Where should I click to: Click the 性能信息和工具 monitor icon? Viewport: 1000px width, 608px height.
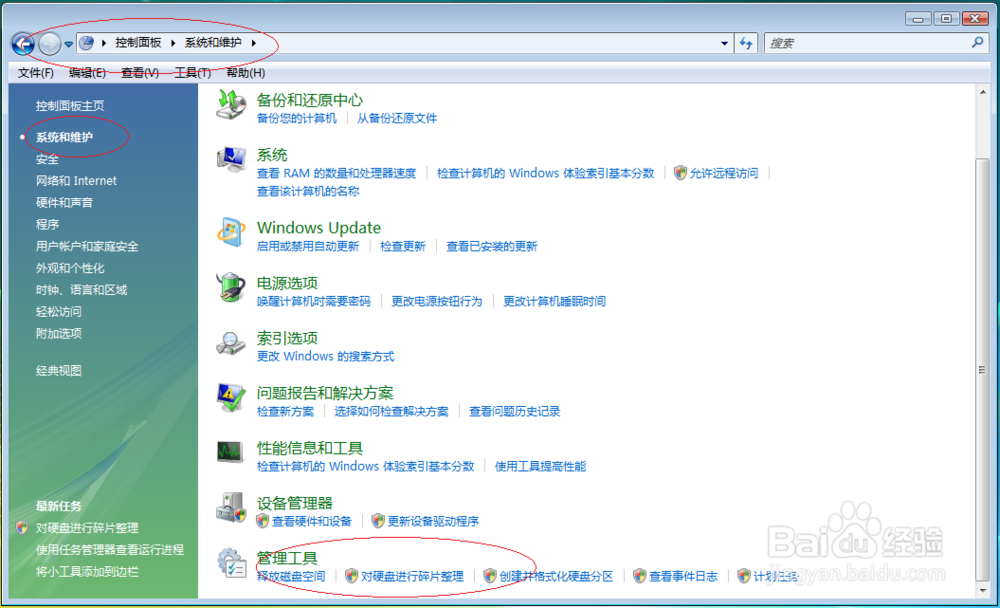tap(230, 452)
